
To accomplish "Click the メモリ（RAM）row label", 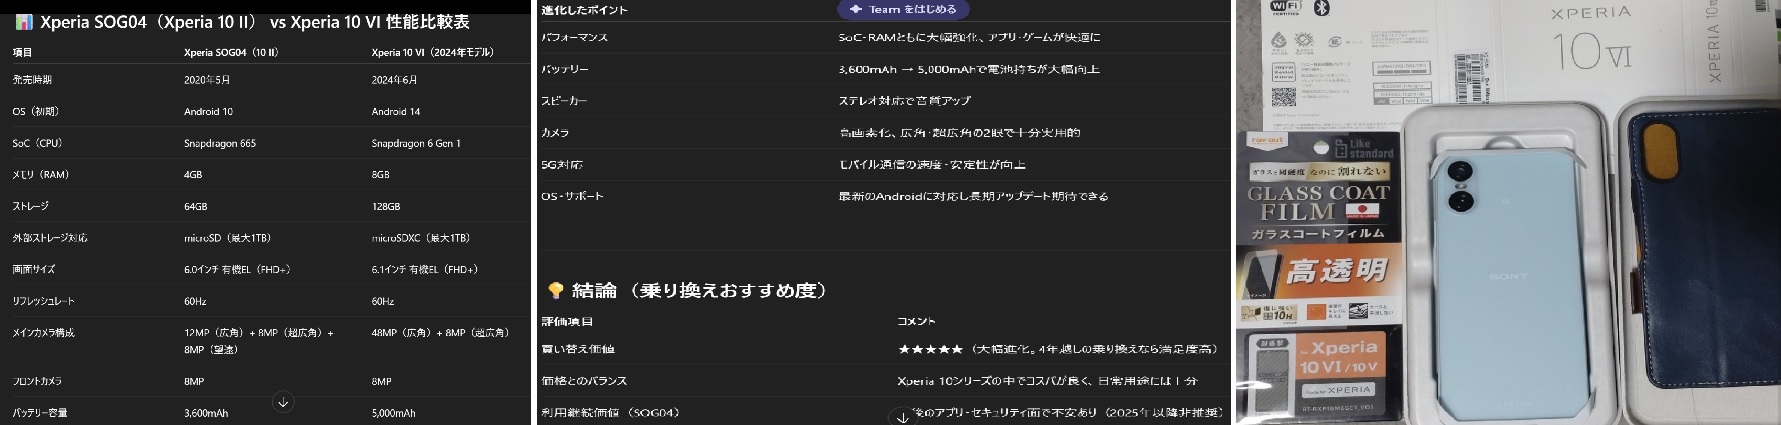I will coord(41,175).
